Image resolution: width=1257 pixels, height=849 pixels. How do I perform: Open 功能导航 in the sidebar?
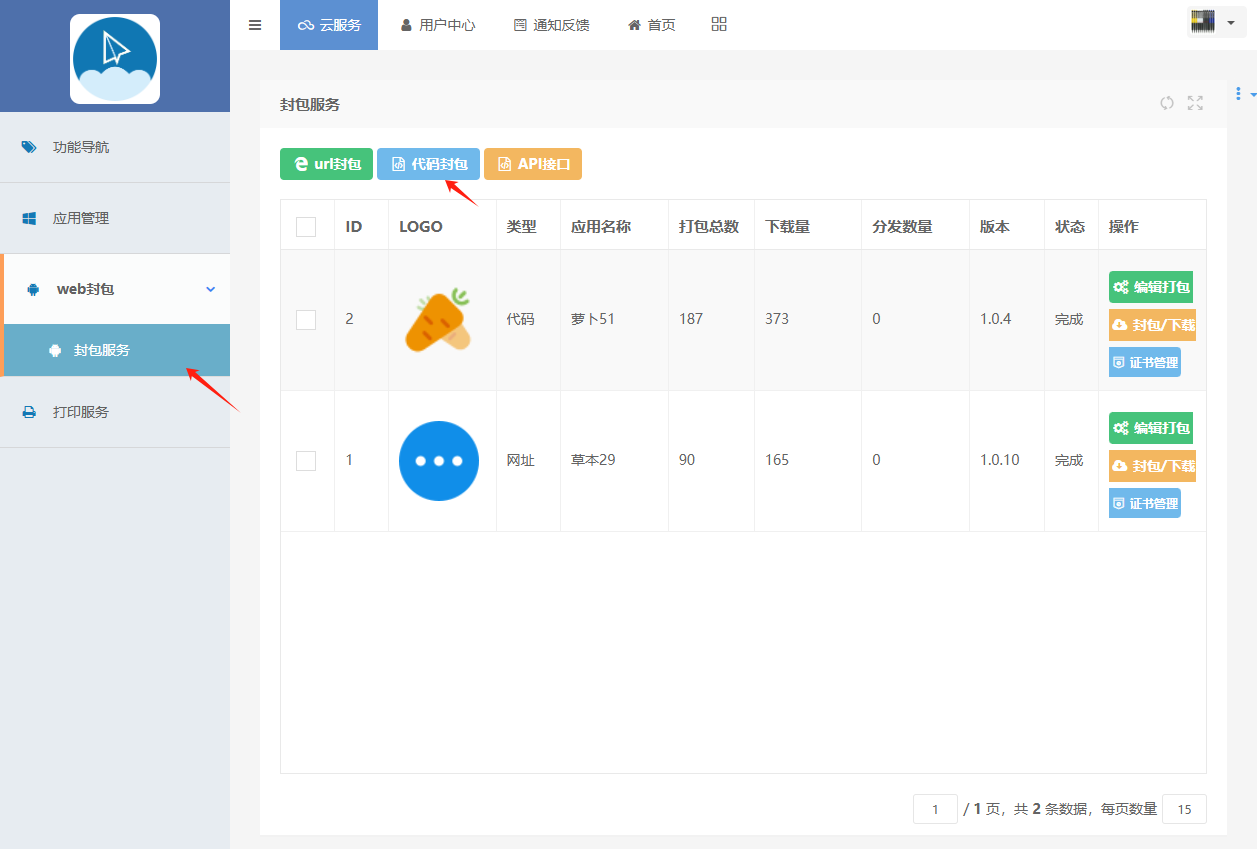(x=80, y=147)
